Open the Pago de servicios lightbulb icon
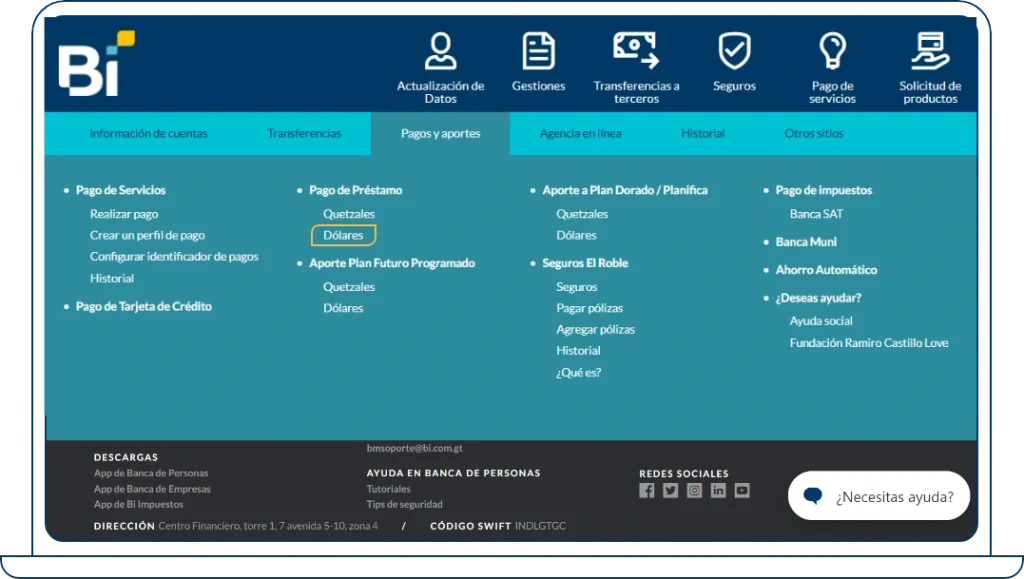 pyautogui.click(x=832, y=51)
